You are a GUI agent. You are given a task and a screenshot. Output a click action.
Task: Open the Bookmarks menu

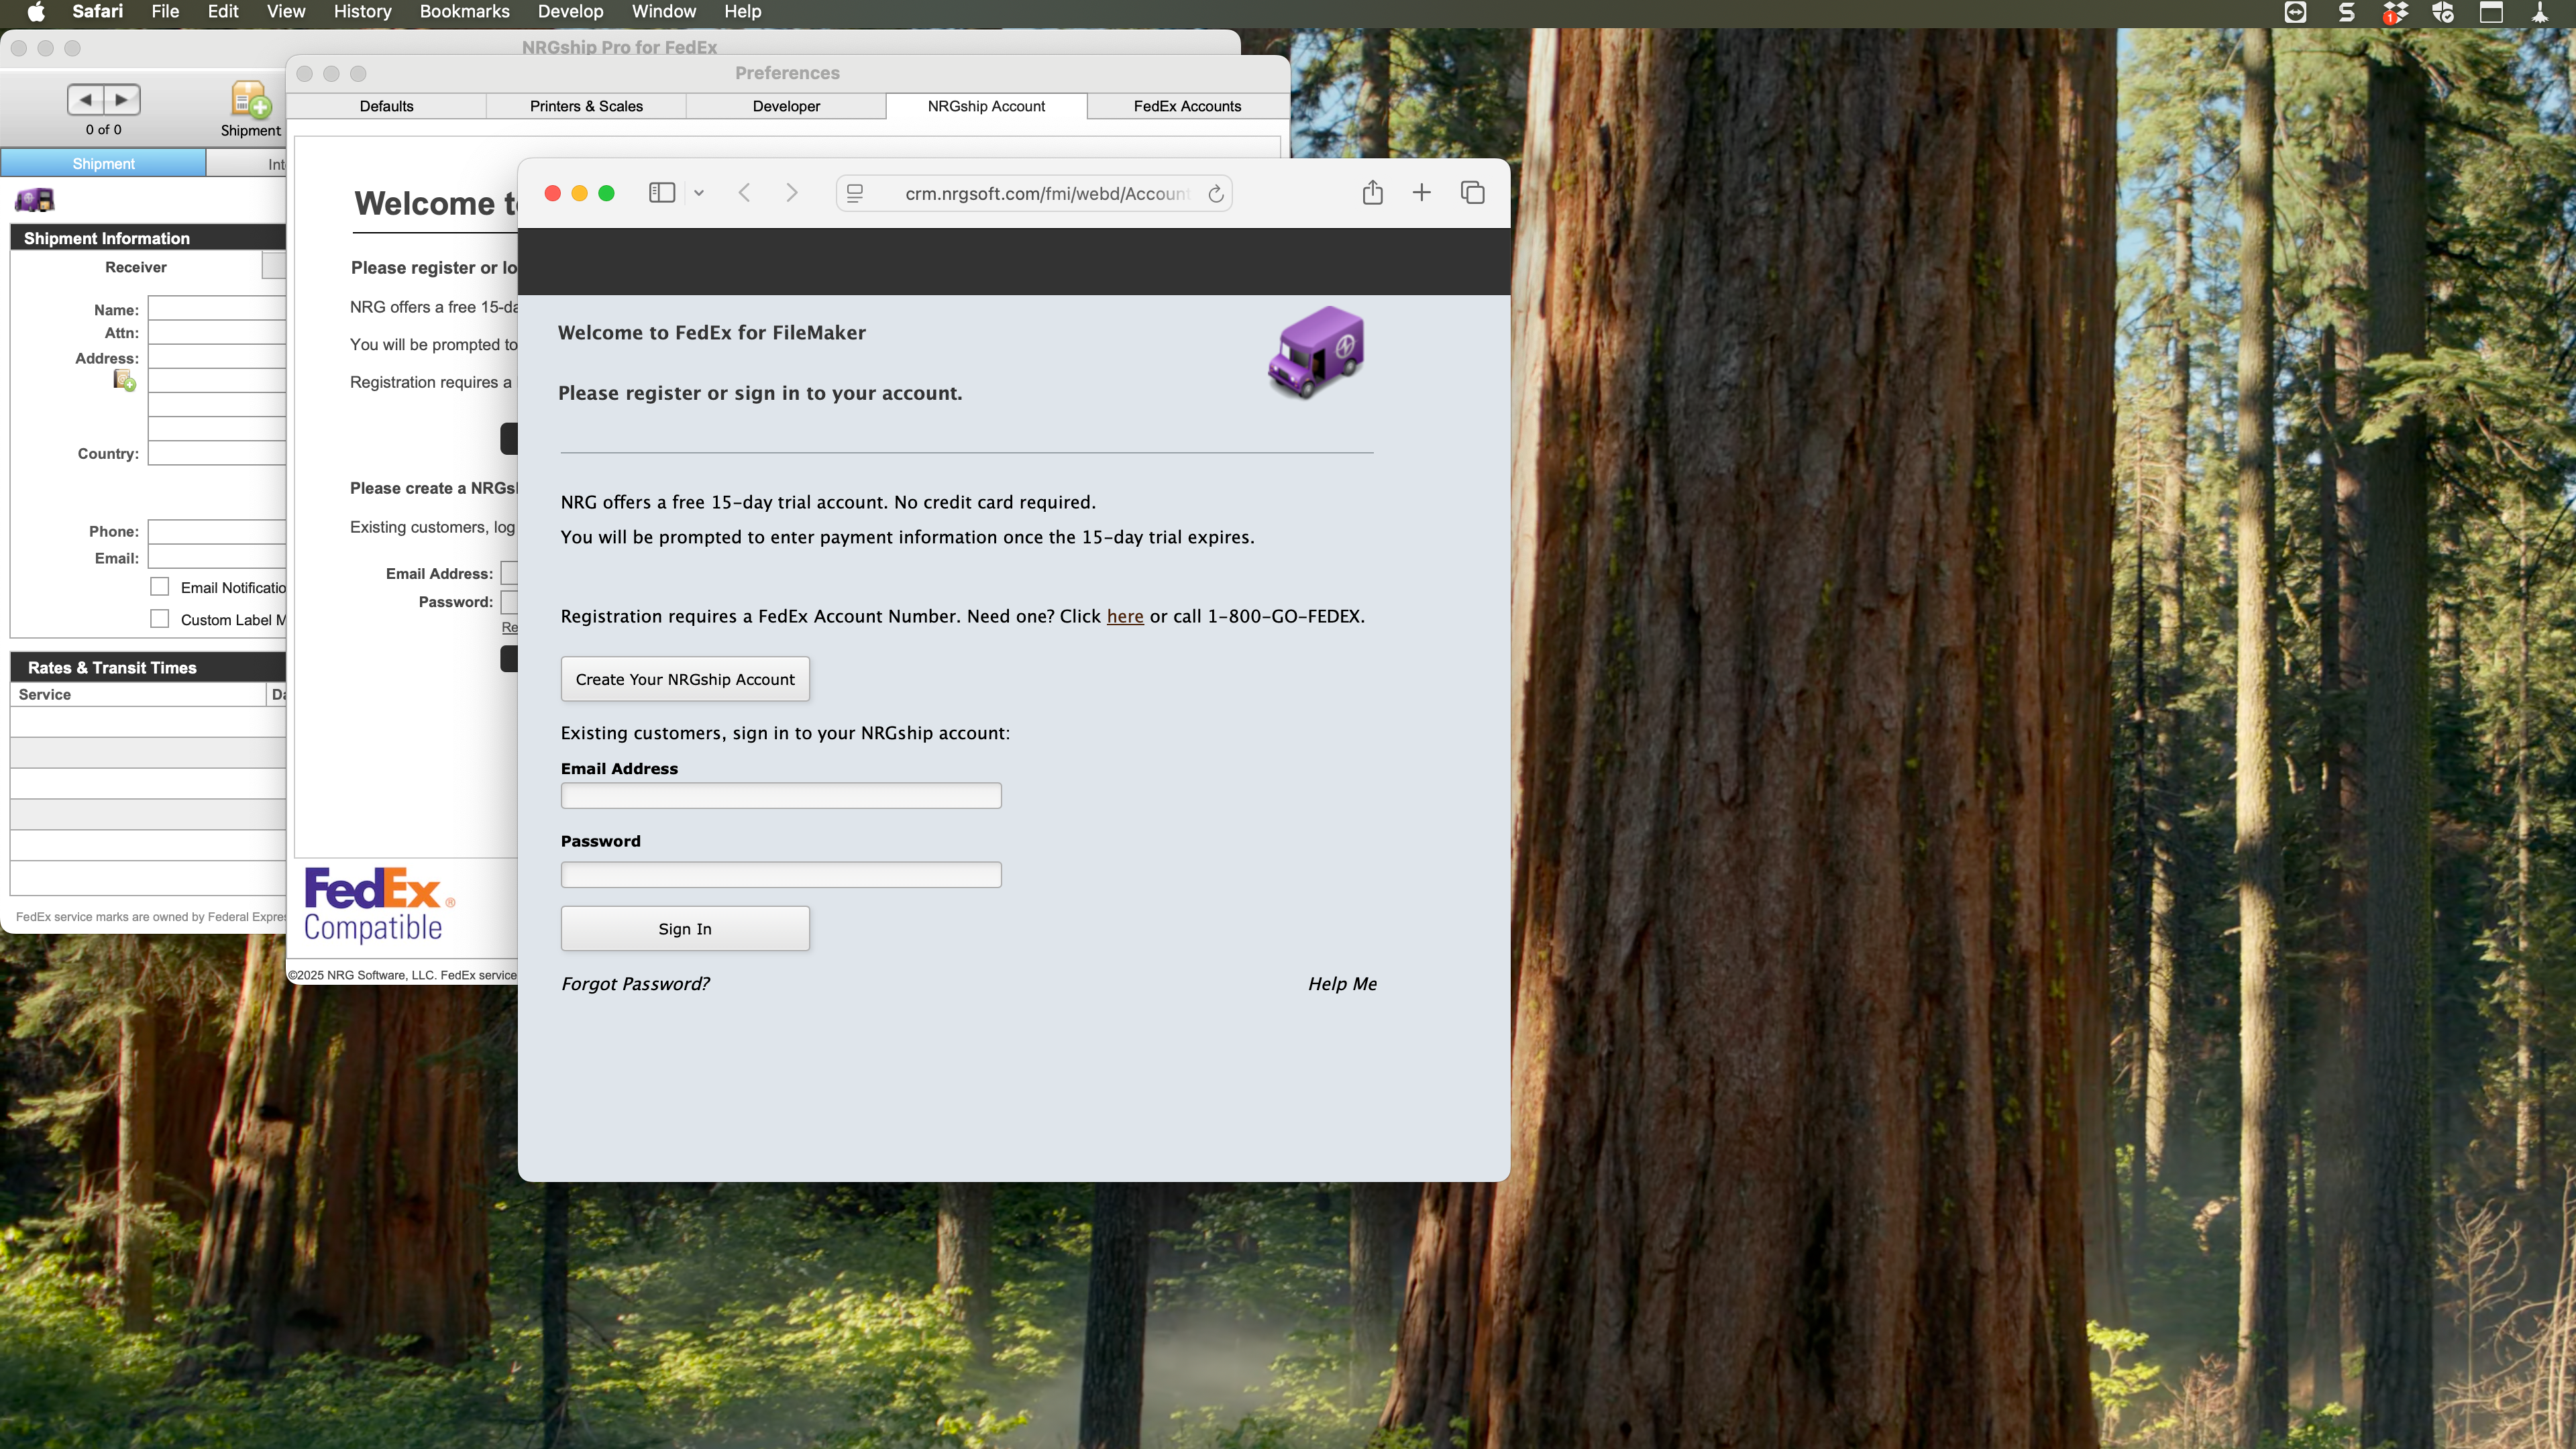(464, 12)
